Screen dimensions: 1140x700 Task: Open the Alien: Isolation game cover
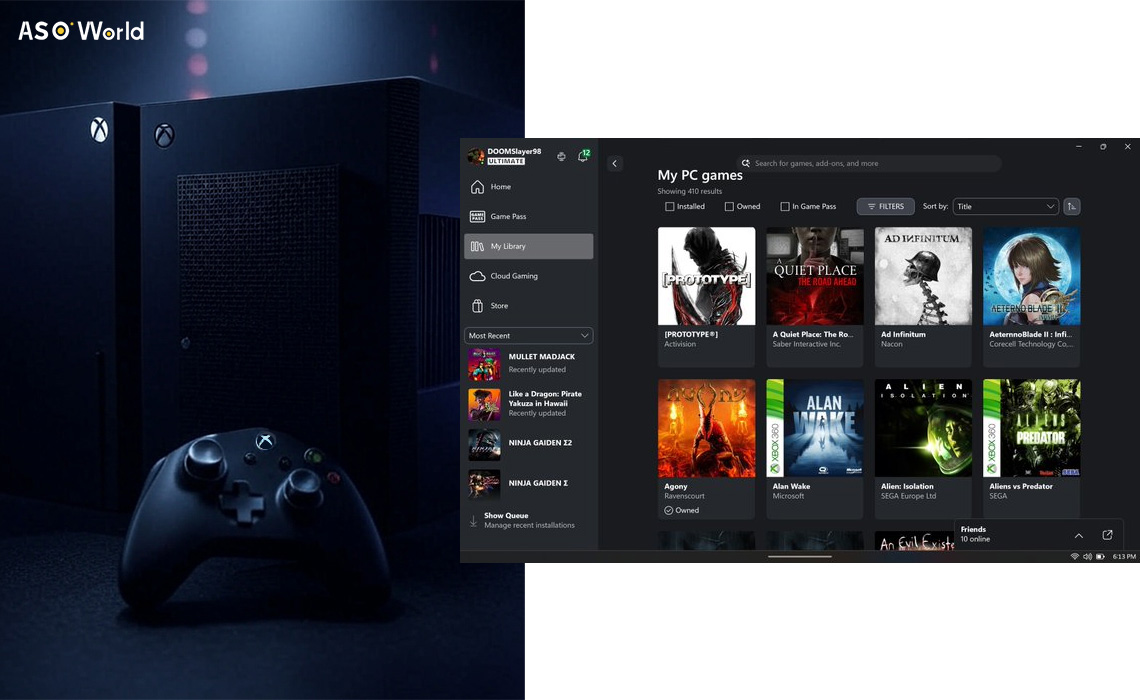click(923, 428)
